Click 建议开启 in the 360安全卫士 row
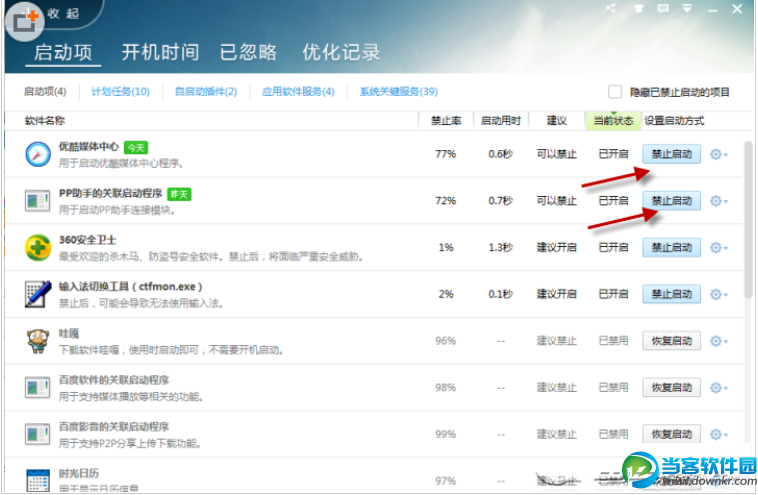Image resolution: width=758 pixels, height=495 pixels. (556, 248)
